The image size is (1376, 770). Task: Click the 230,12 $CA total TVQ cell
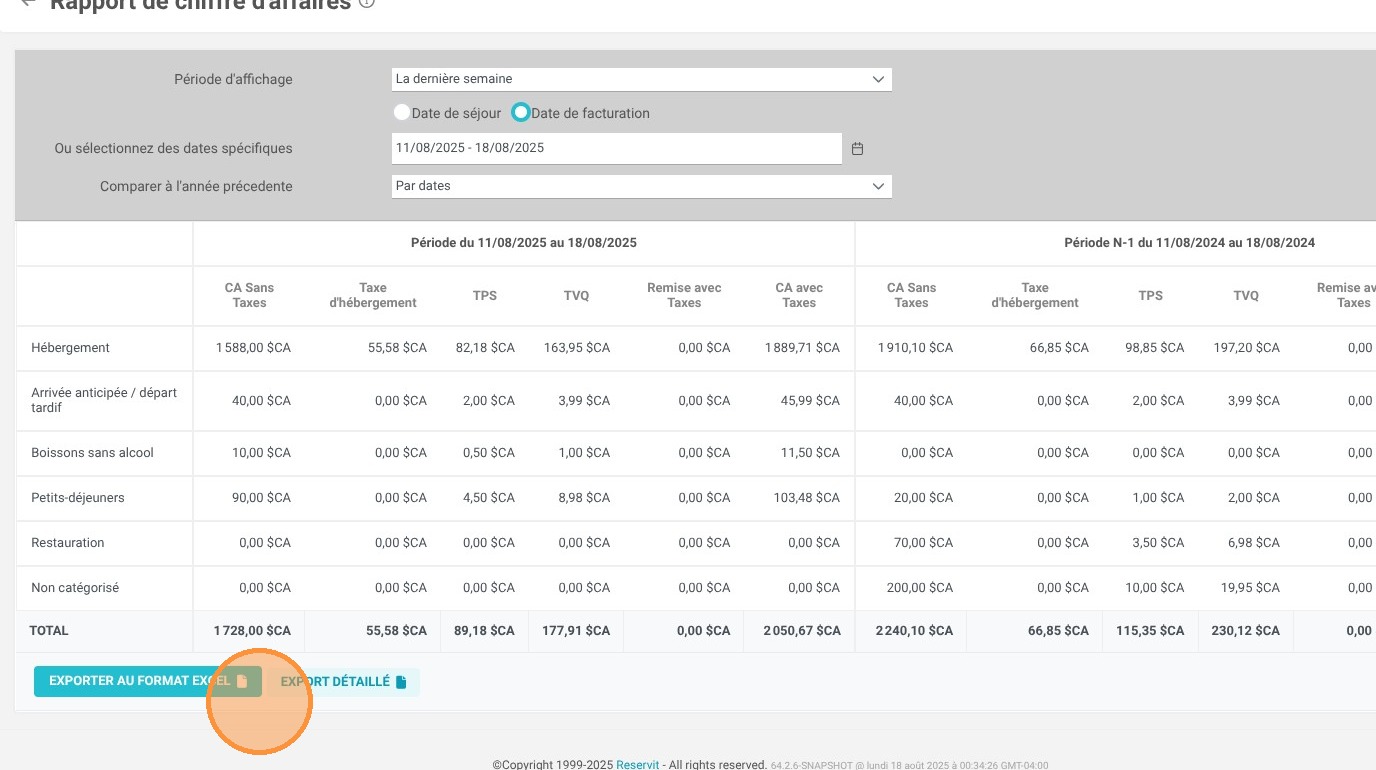pyautogui.click(x=1246, y=631)
